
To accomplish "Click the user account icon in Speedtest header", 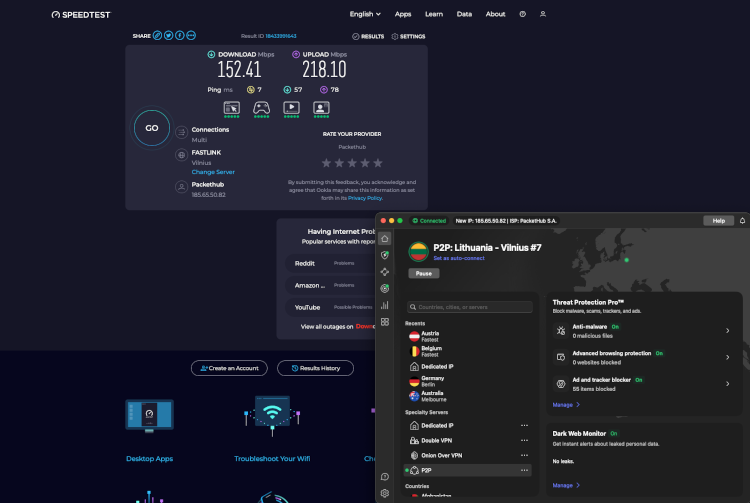I will coord(543,14).
